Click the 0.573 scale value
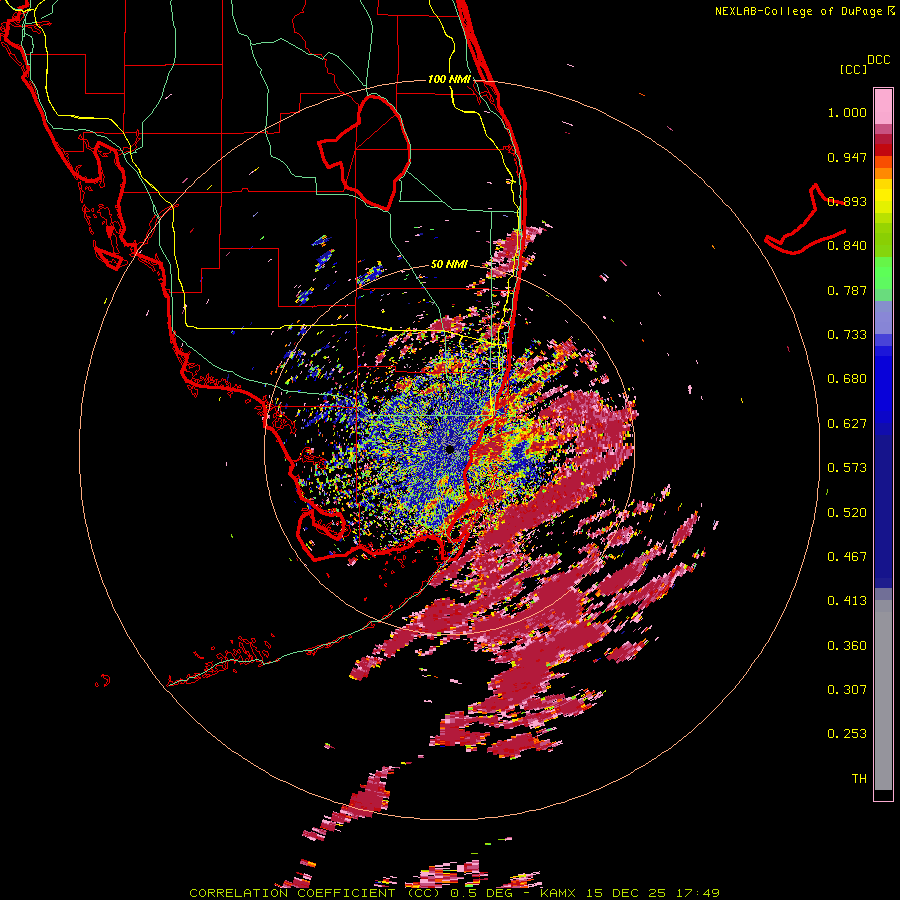The height and width of the screenshot is (900, 900). coord(847,468)
